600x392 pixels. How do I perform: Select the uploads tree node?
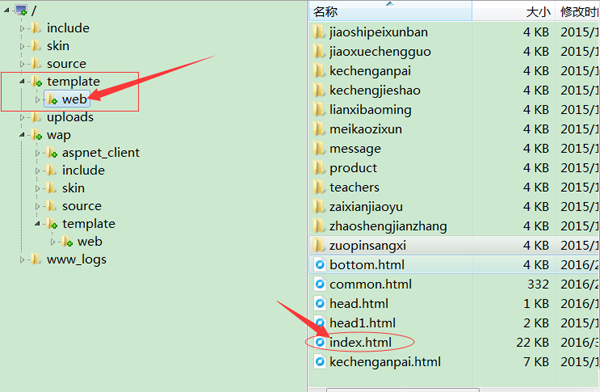(70, 117)
